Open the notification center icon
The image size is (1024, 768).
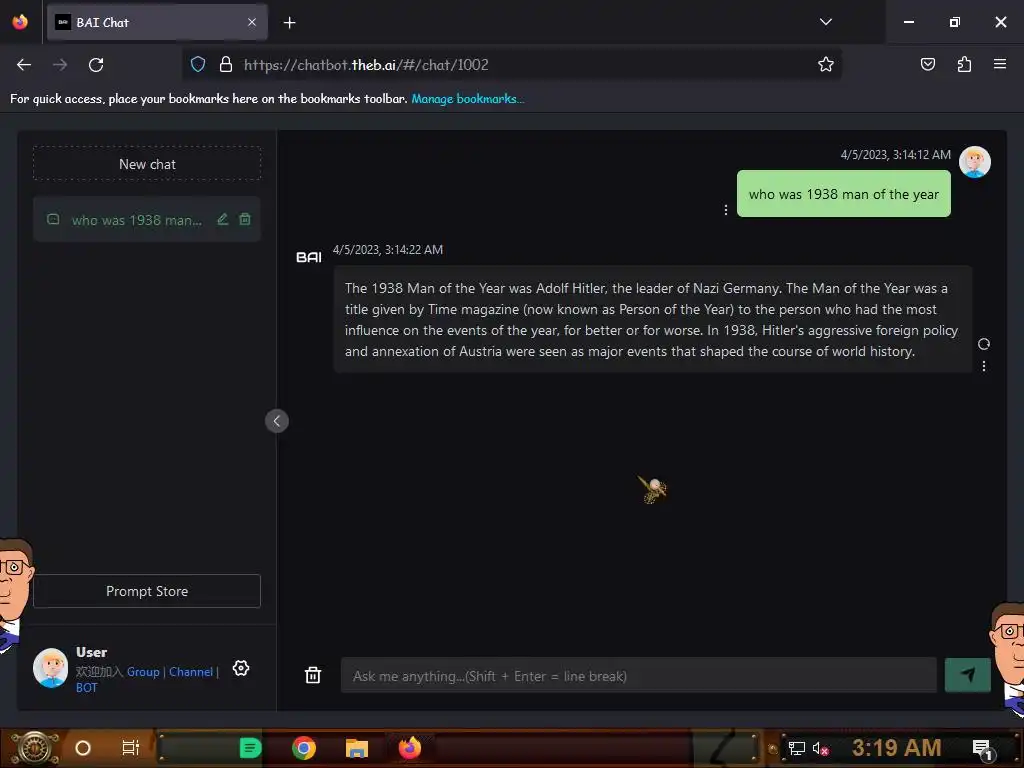click(x=982, y=749)
